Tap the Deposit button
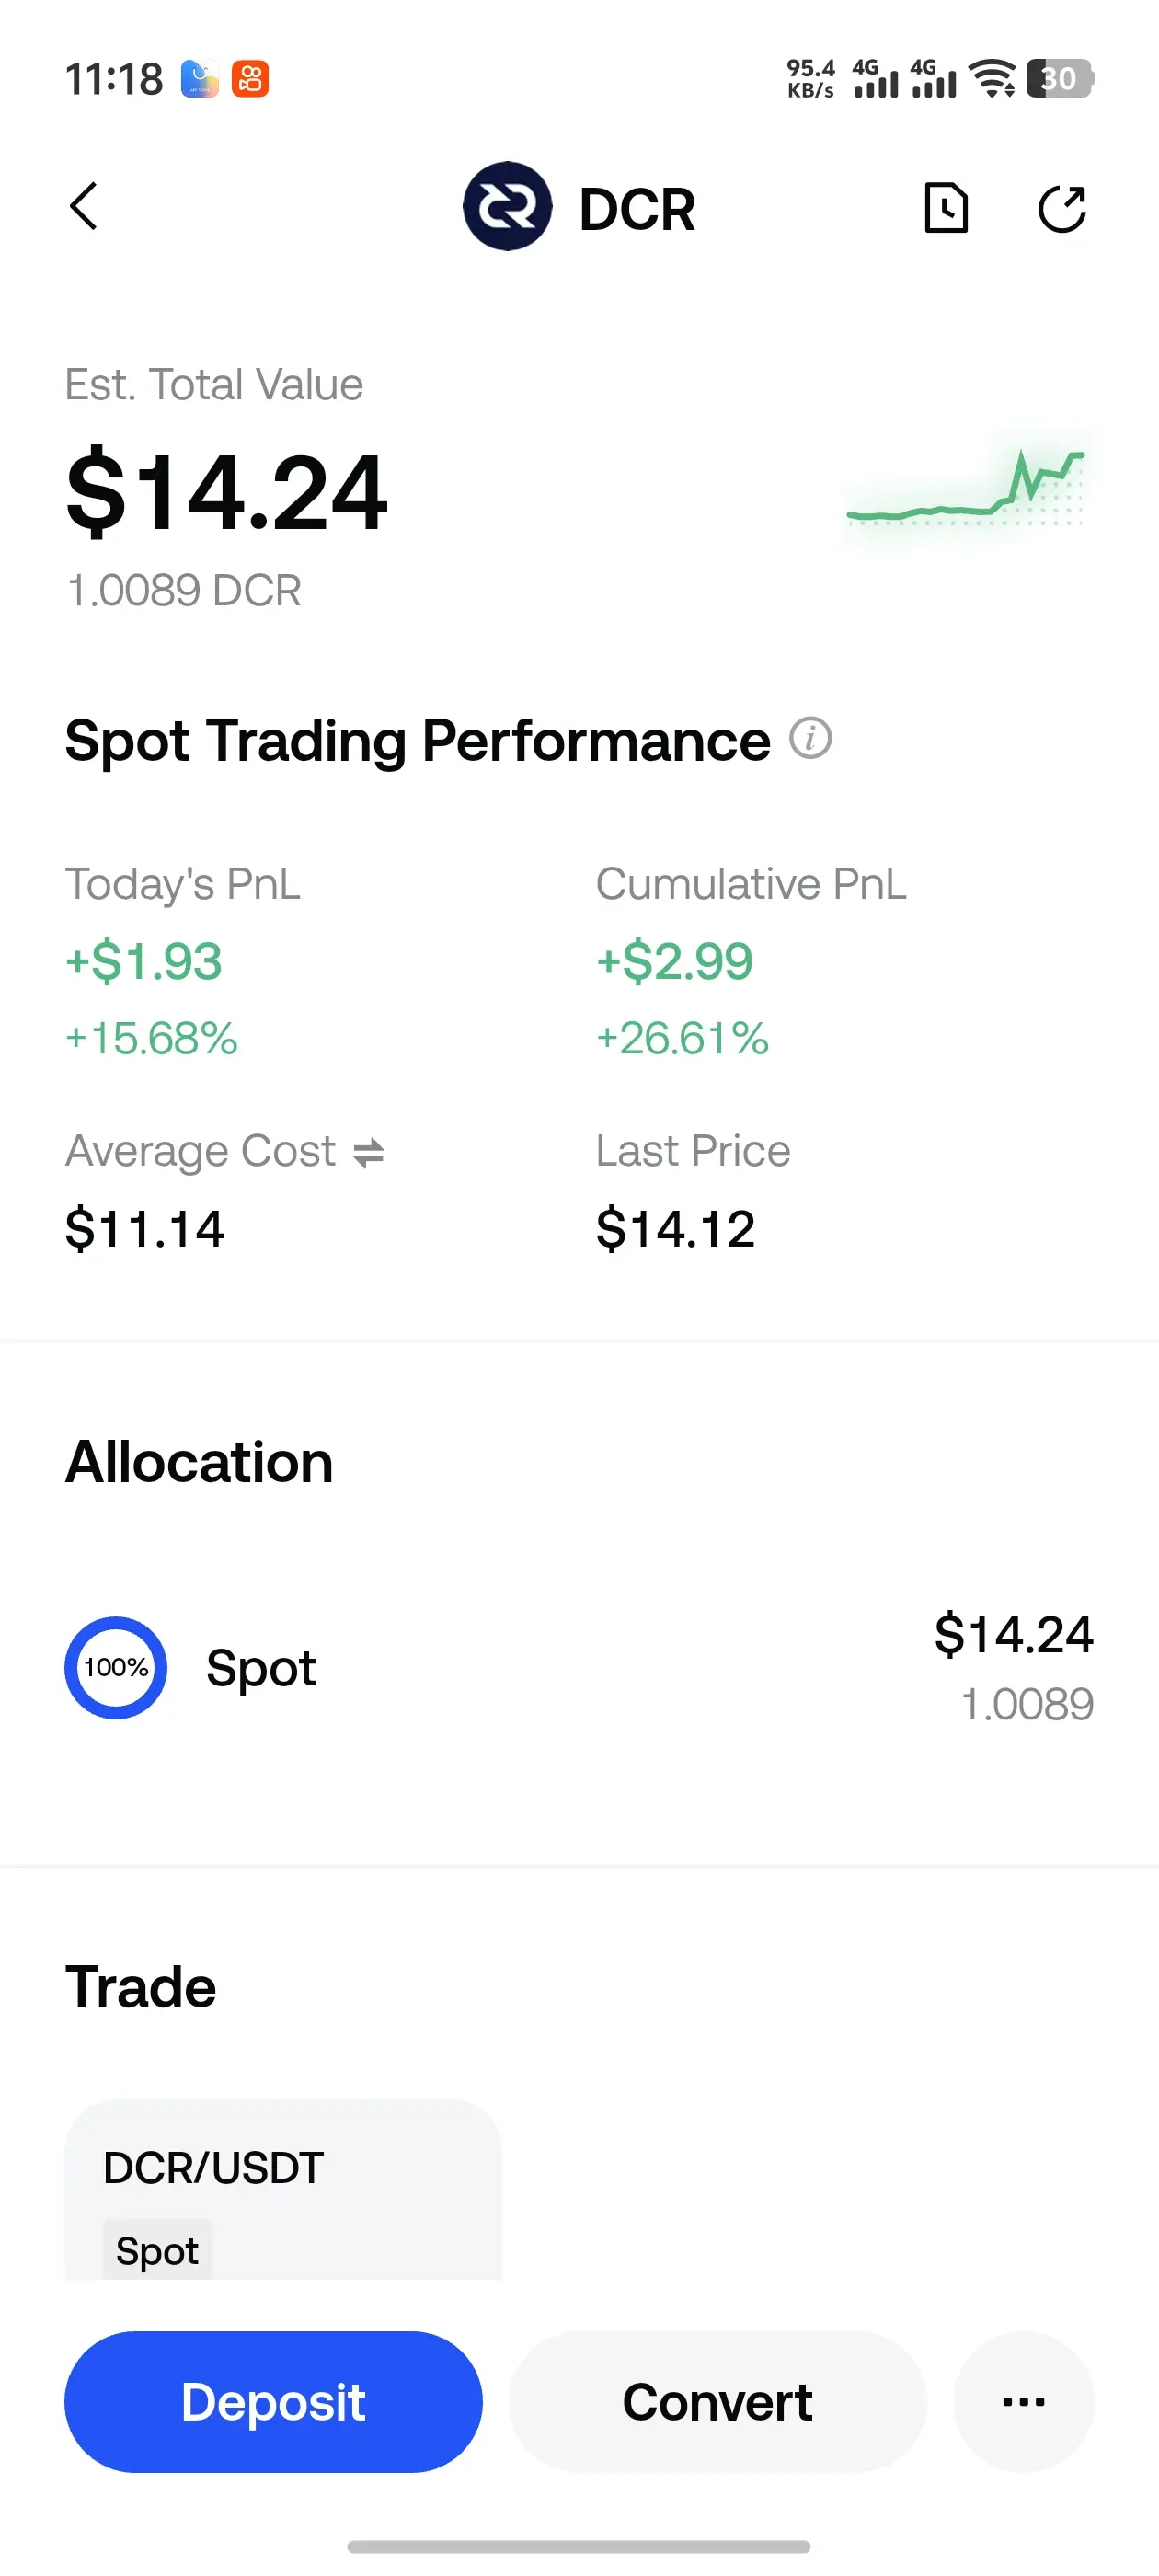 pyautogui.click(x=273, y=2402)
